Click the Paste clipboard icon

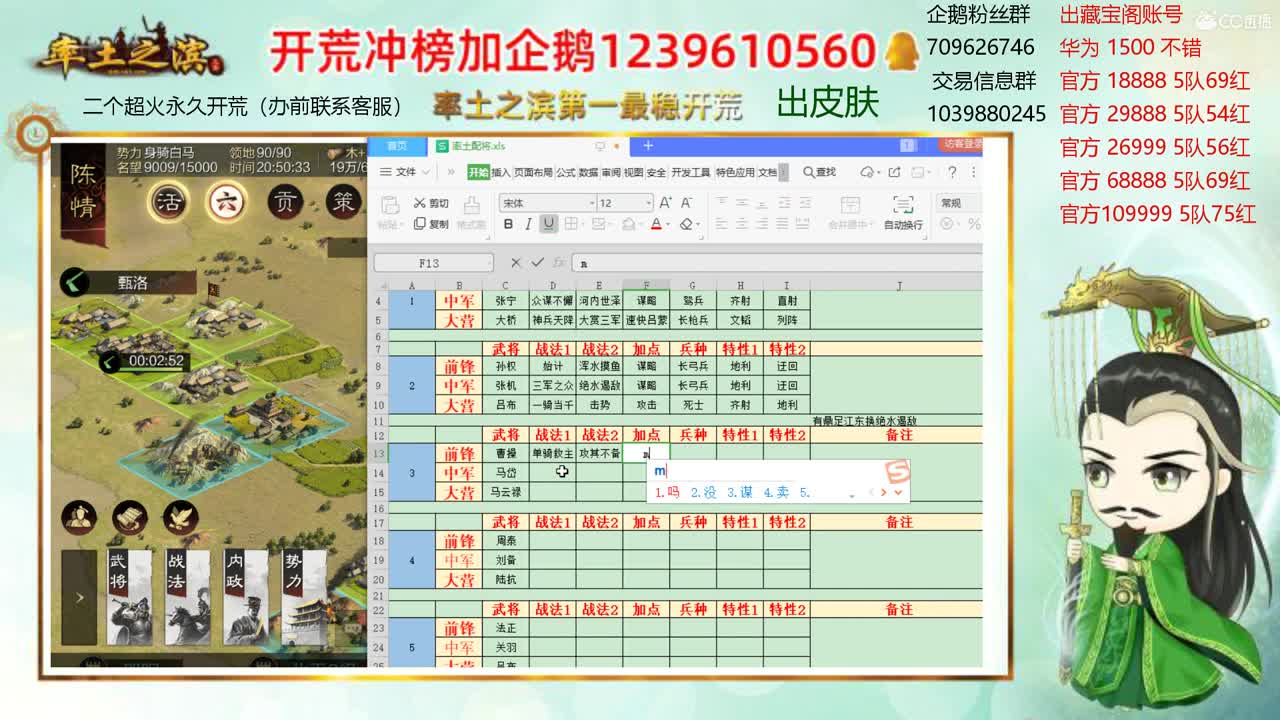(391, 205)
